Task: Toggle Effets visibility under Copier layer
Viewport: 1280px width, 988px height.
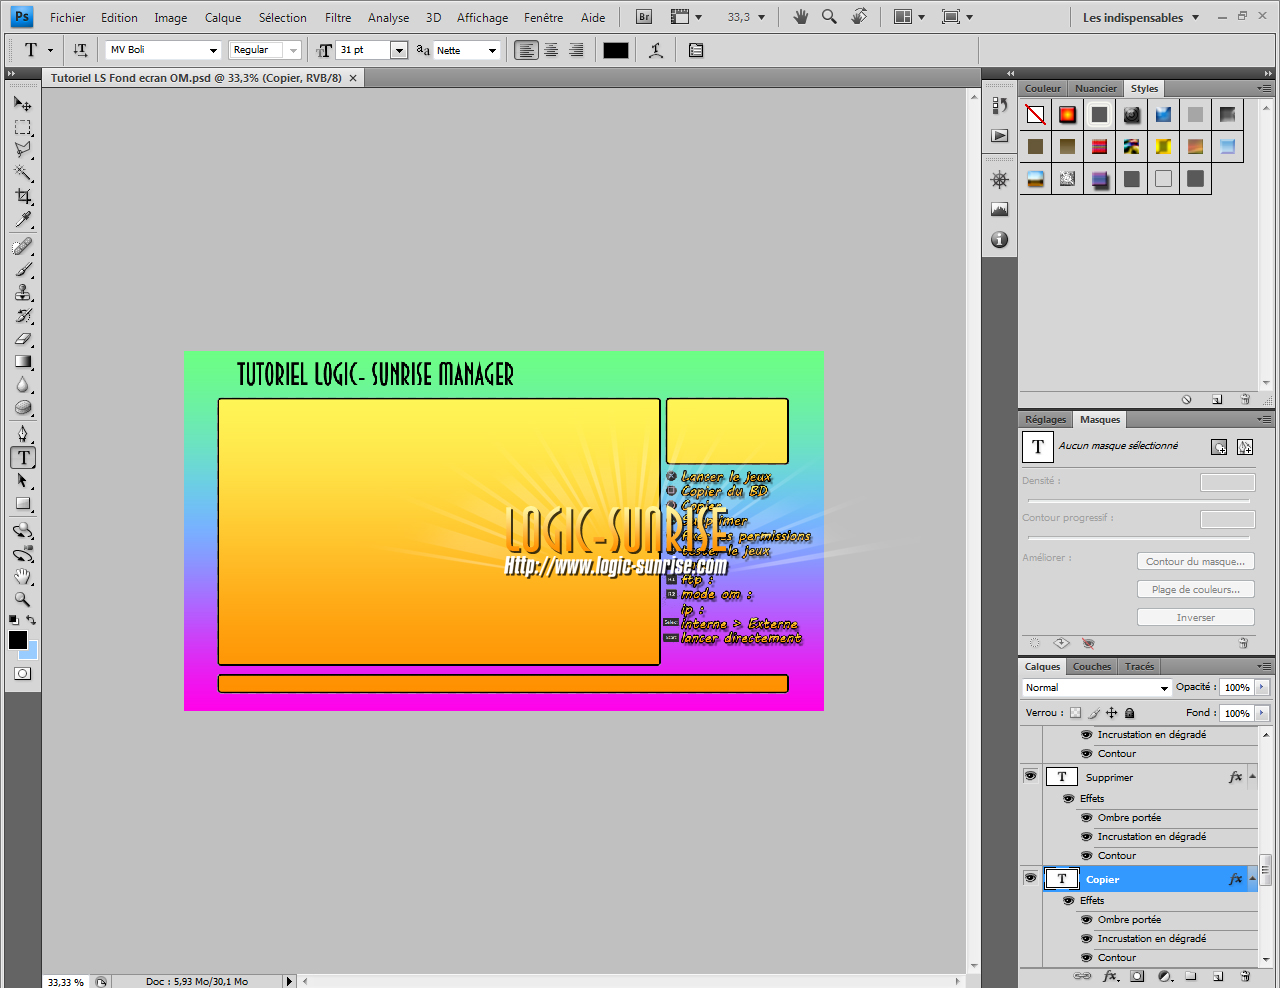Action: [x=1069, y=900]
